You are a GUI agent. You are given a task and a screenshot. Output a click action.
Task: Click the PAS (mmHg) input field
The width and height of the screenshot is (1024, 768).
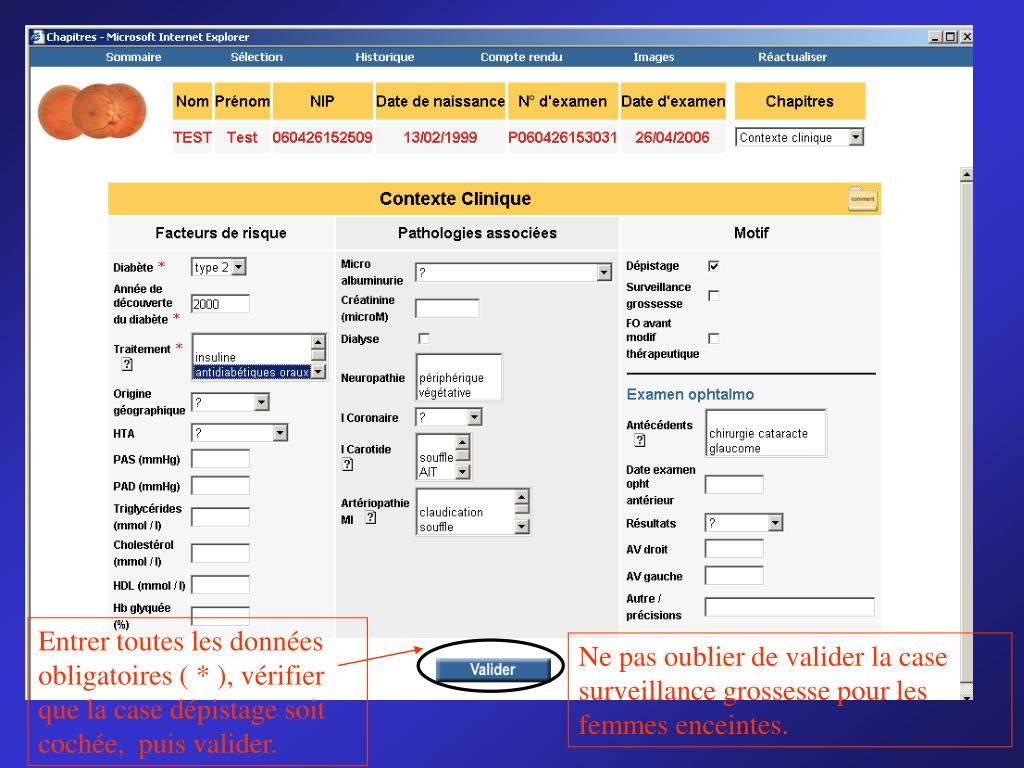220,458
